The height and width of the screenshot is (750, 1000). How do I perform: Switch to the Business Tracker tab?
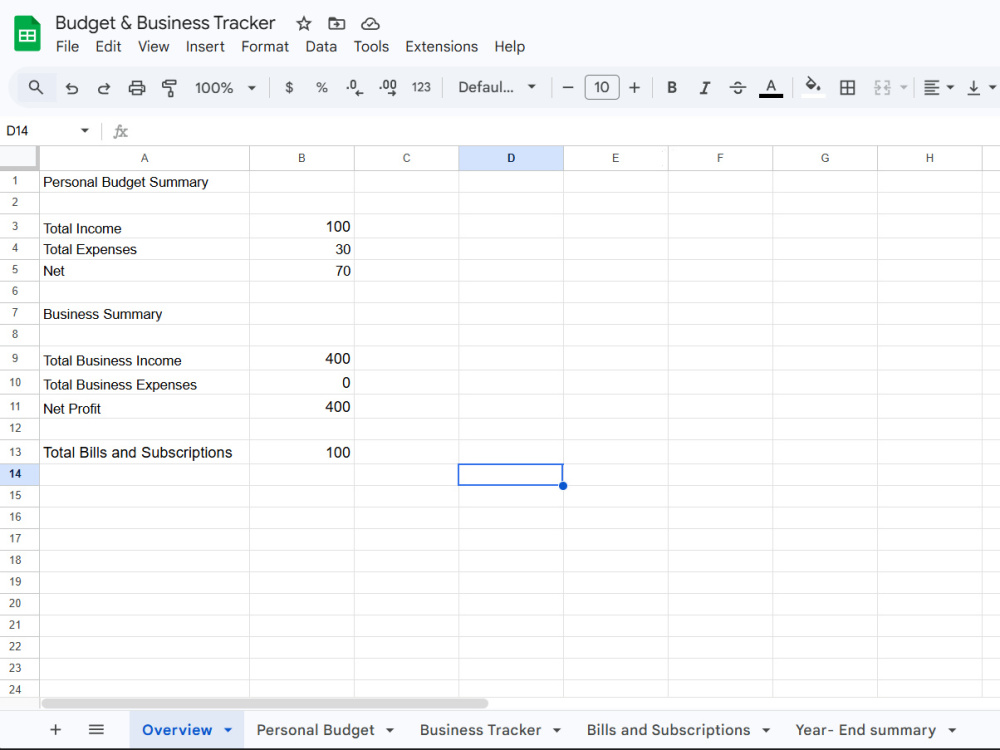480,730
